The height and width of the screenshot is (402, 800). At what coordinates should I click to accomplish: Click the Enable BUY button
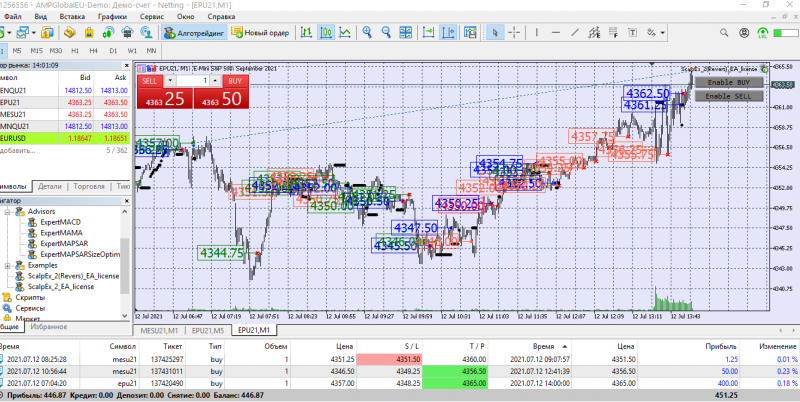pyautogui.click(x=729, y=82)
